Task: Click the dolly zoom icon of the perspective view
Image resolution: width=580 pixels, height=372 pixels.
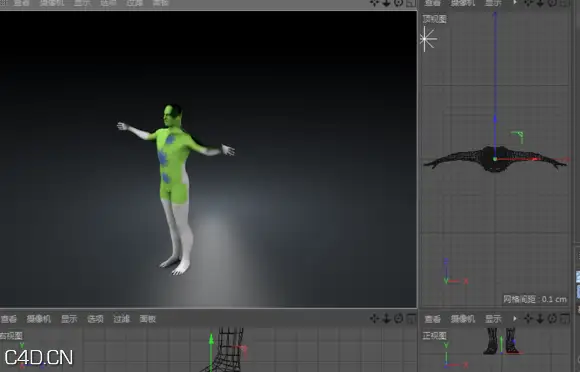Action: click(386, 3)
